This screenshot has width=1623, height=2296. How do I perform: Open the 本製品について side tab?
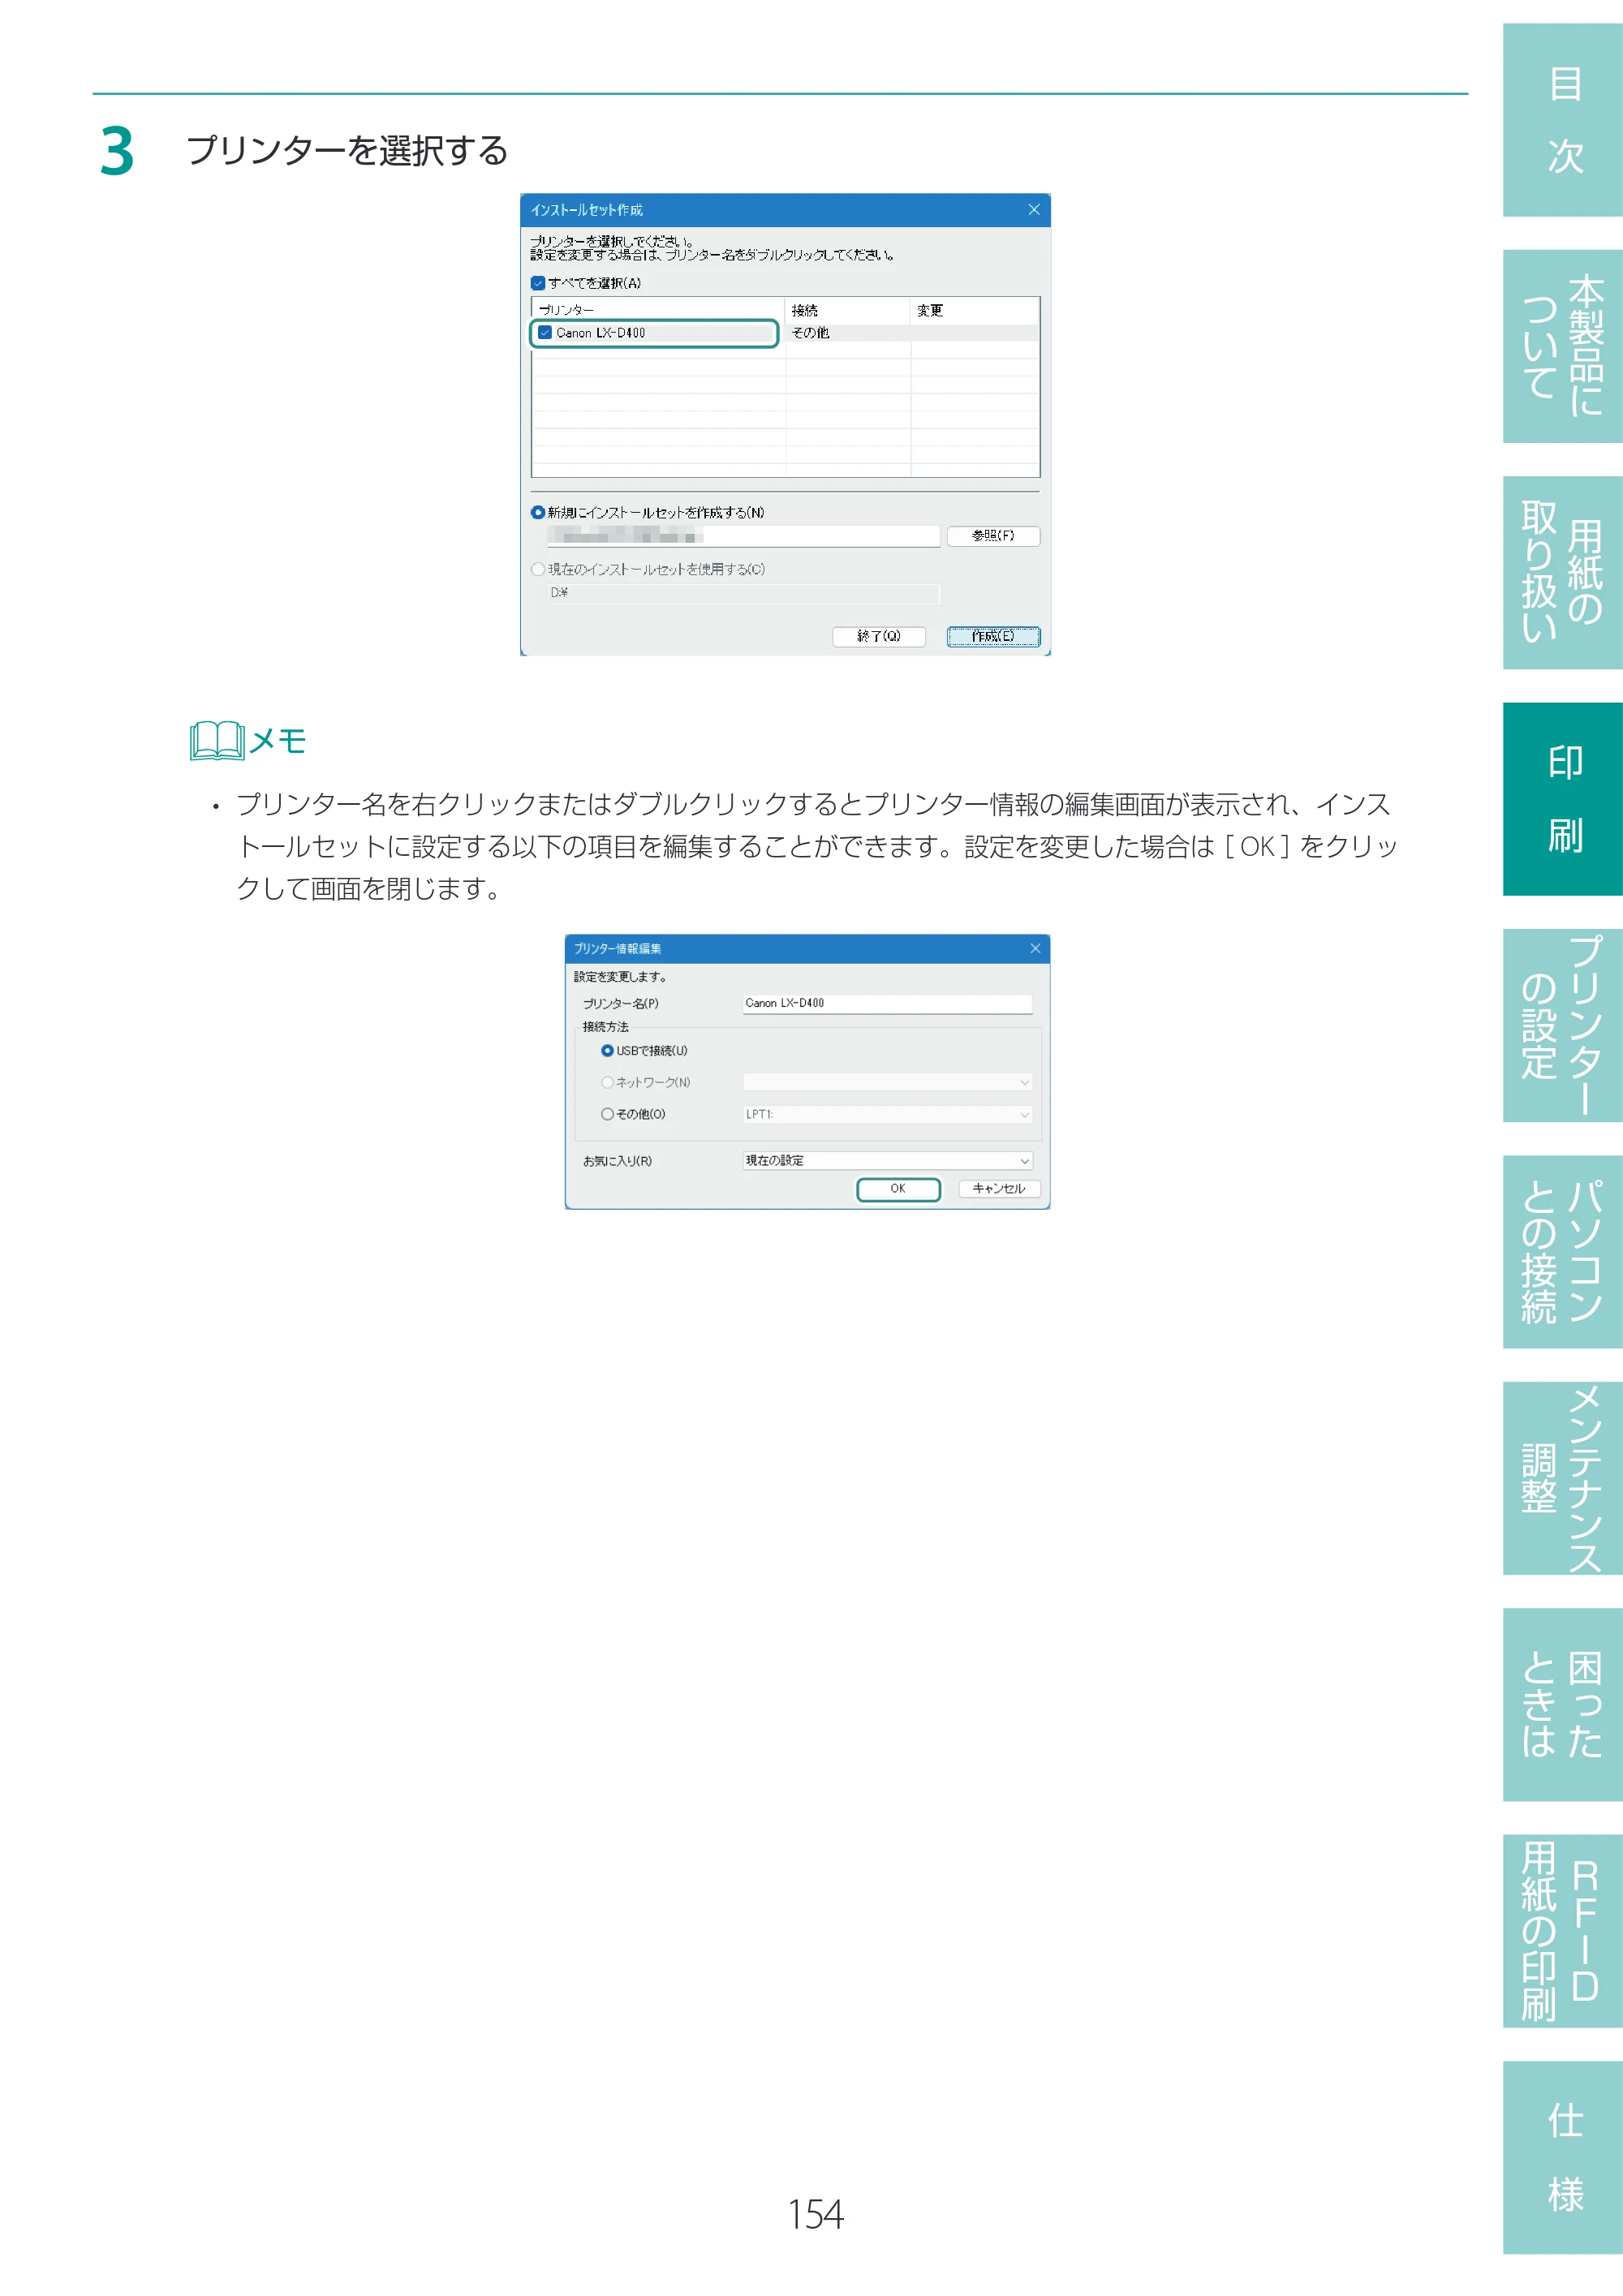tap(1563, 346)
